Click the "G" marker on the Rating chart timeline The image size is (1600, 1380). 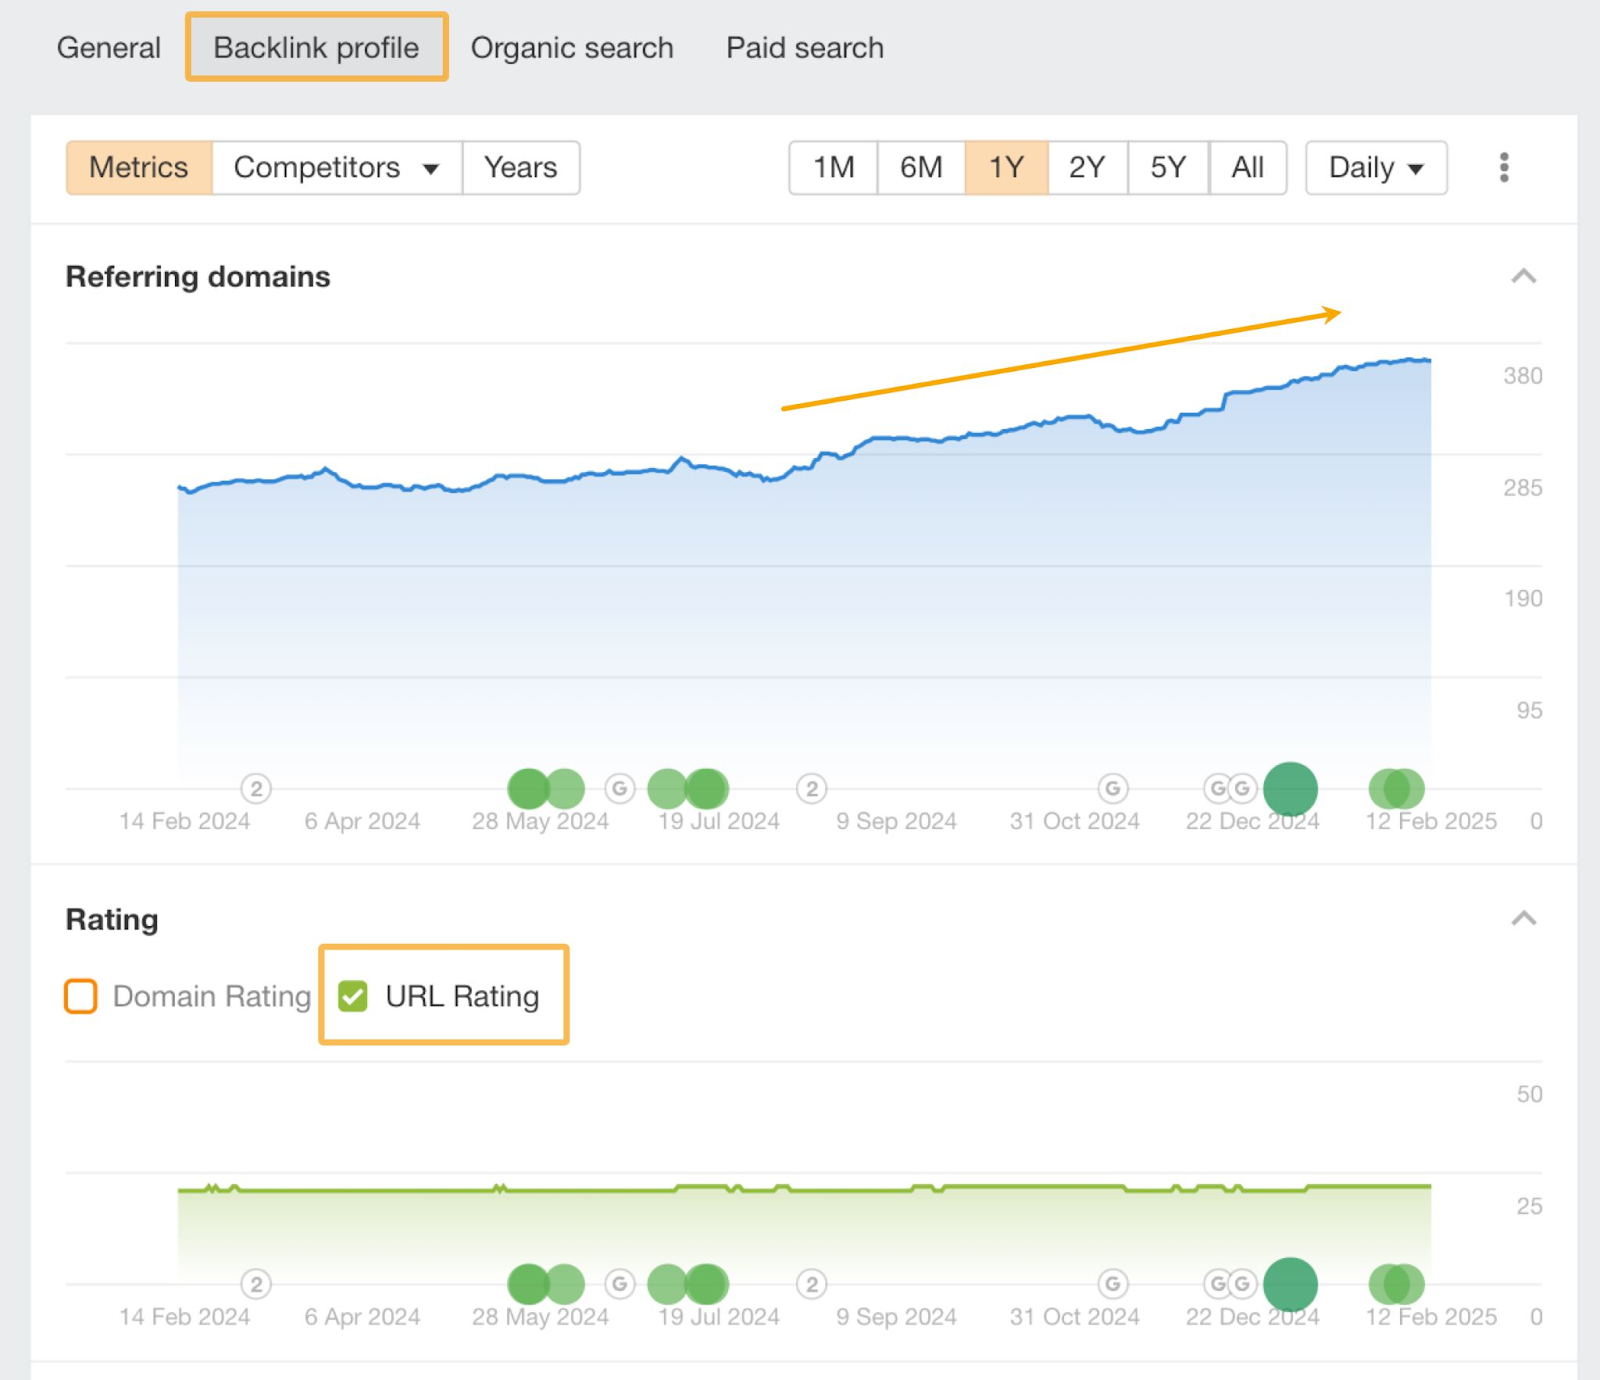coord(1112,1283)
